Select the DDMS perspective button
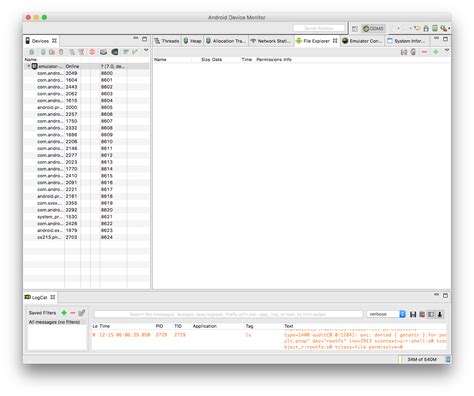 pyautogui.click(x=373, y=29)
